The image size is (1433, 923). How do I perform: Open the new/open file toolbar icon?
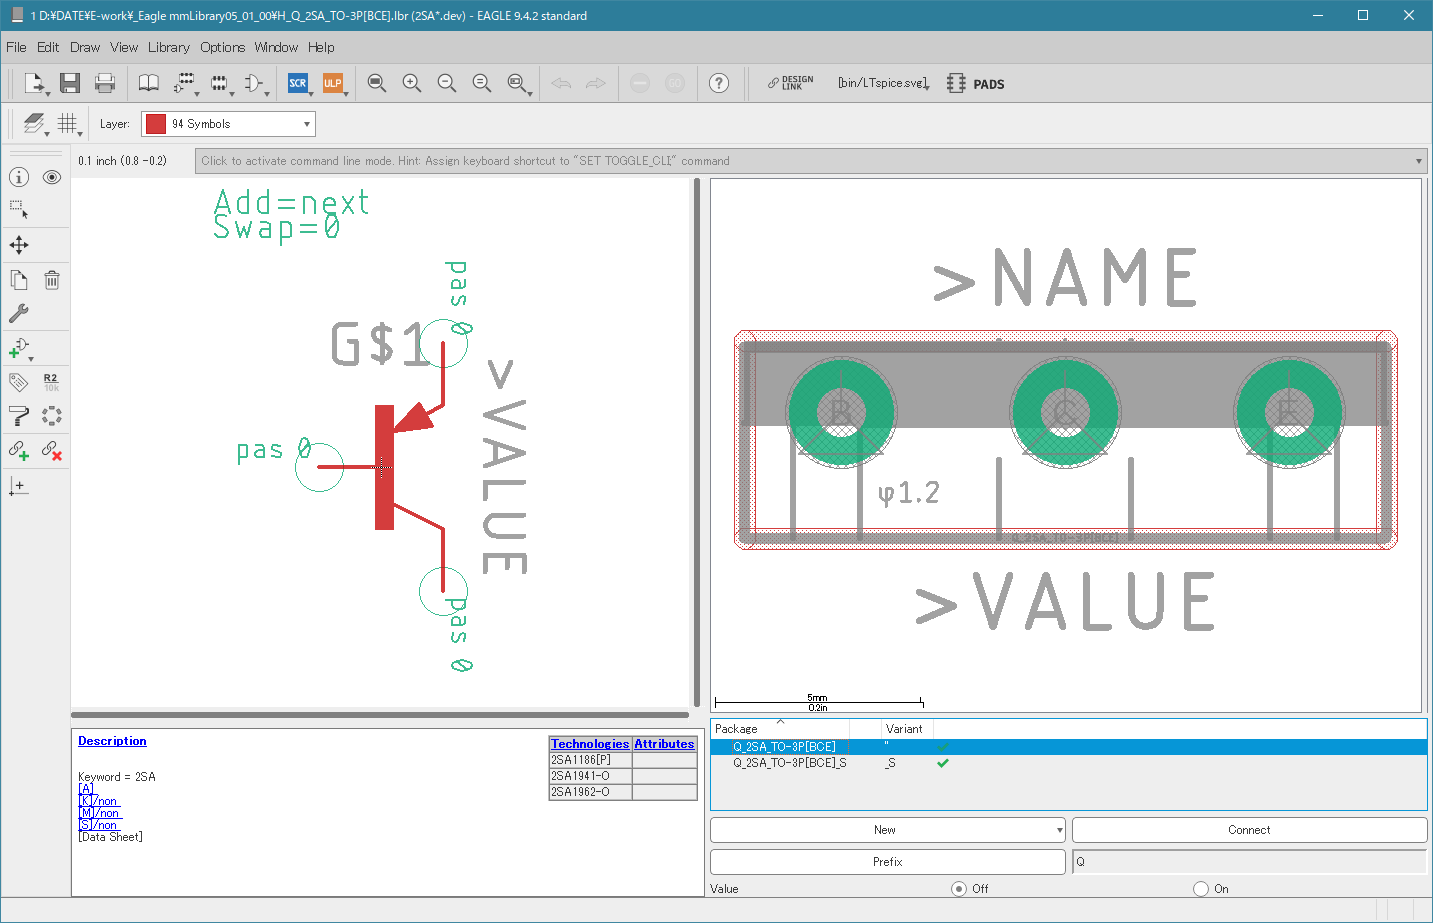(x=34, y=83)
